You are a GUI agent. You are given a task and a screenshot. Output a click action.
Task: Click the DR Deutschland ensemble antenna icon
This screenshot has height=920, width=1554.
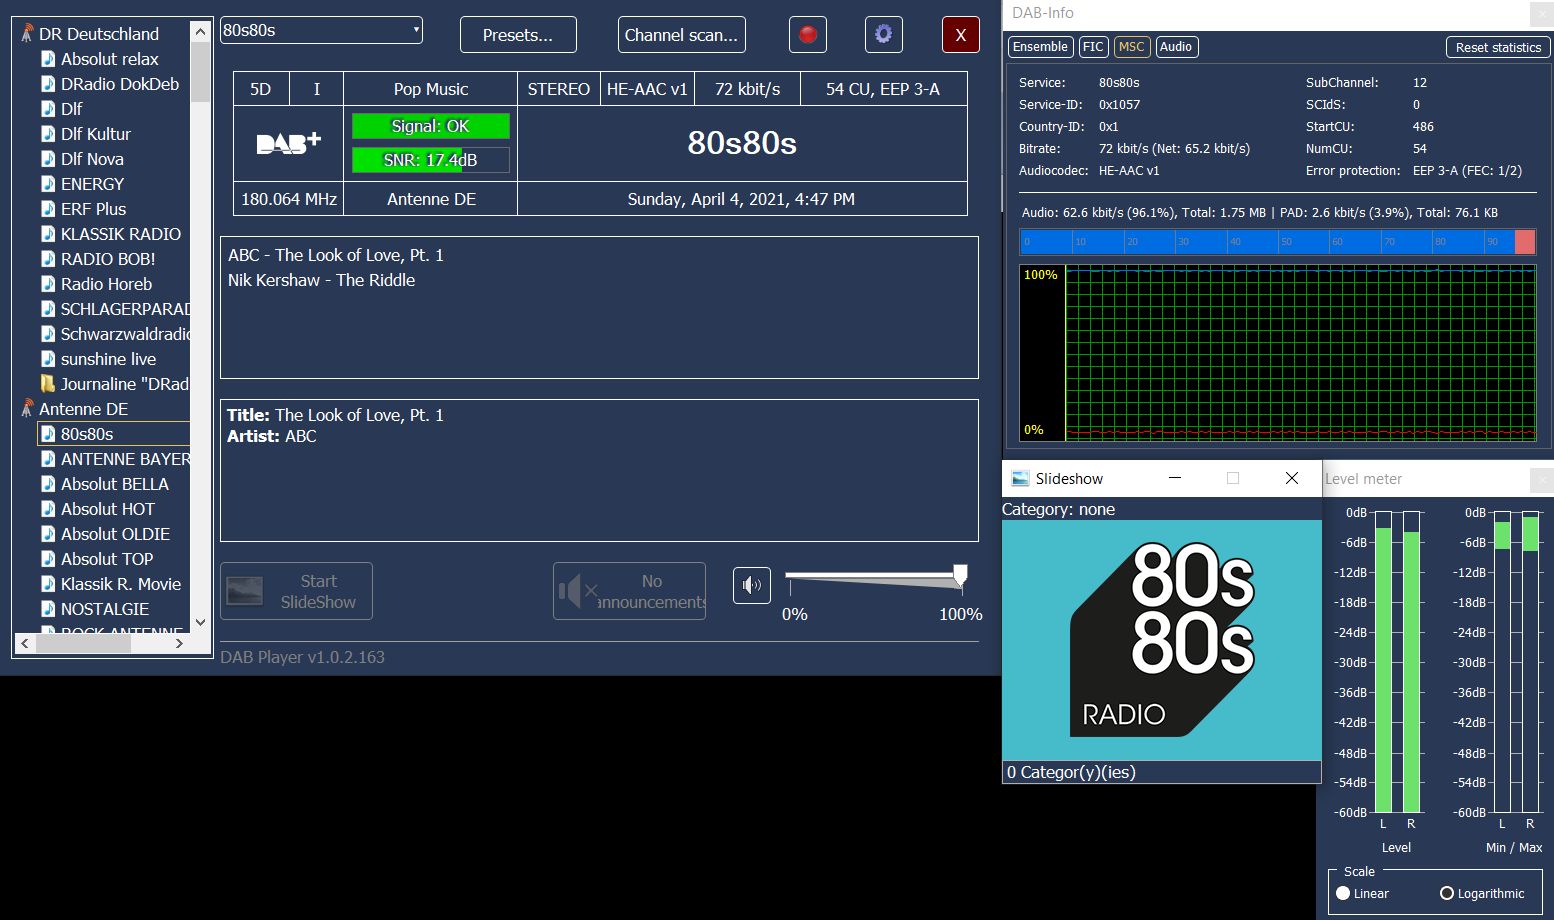[x=27, y=34]
